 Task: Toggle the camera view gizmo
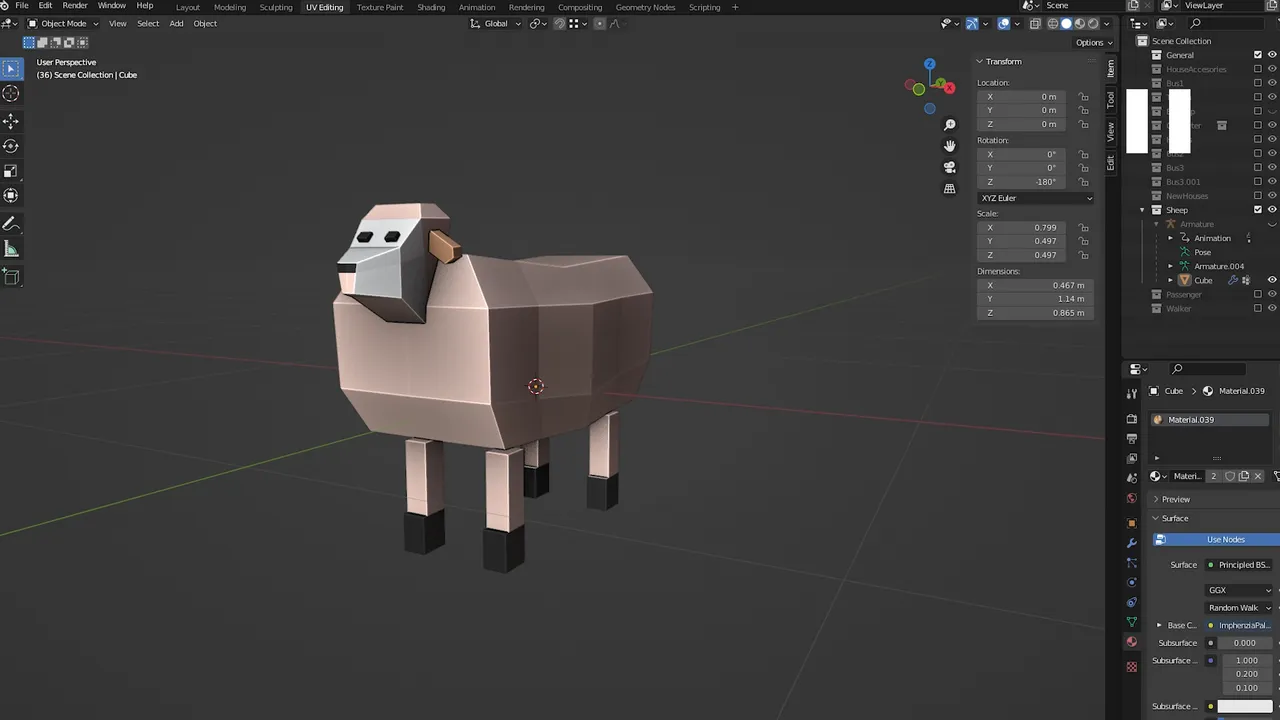950,167
